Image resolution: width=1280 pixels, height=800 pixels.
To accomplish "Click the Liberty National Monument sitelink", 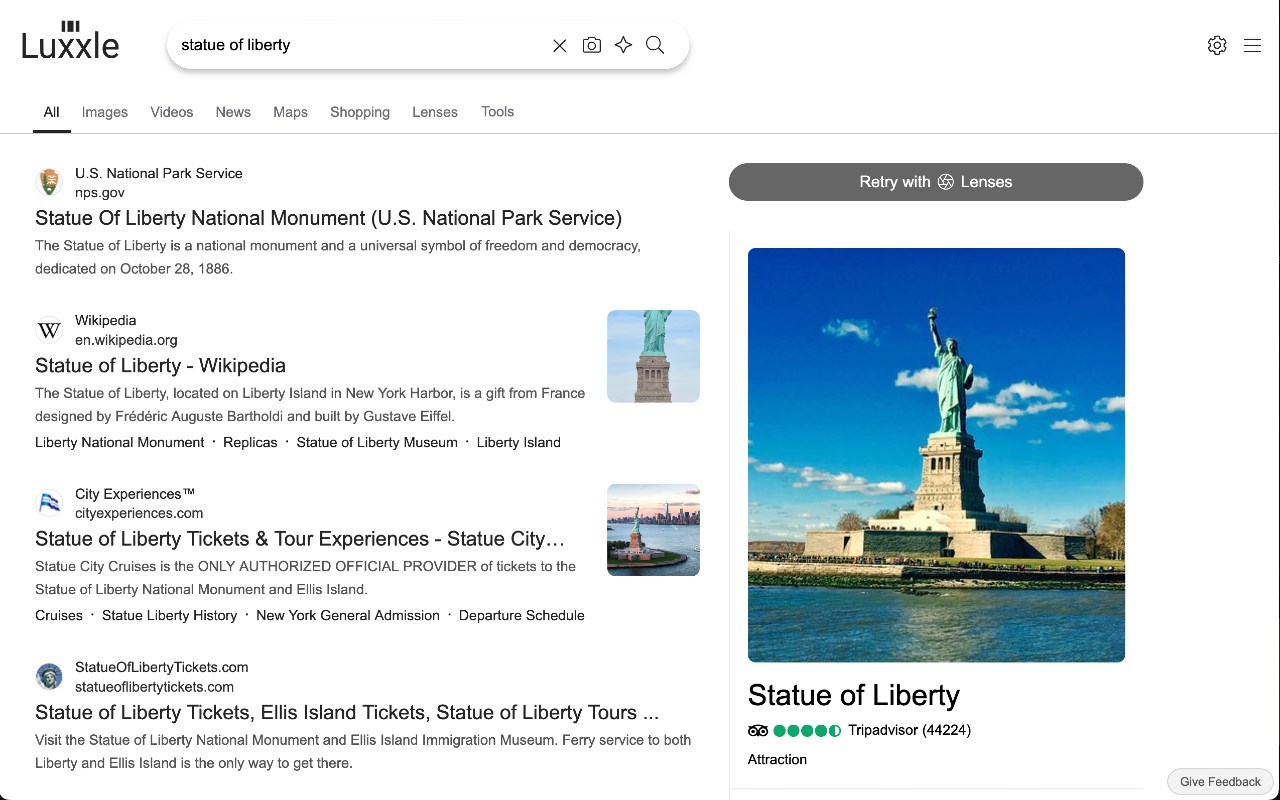I will [120, 442].
